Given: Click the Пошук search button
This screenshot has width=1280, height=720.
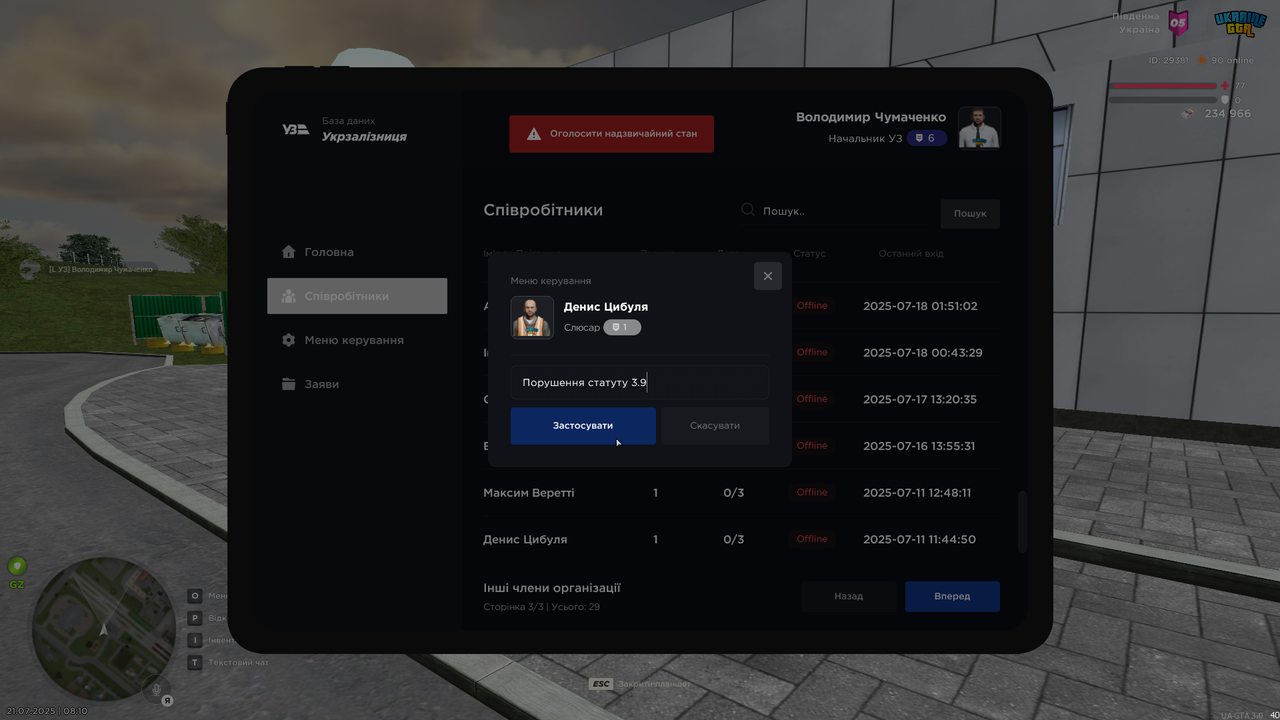Looking at the screenshot, I should [970, 213].
